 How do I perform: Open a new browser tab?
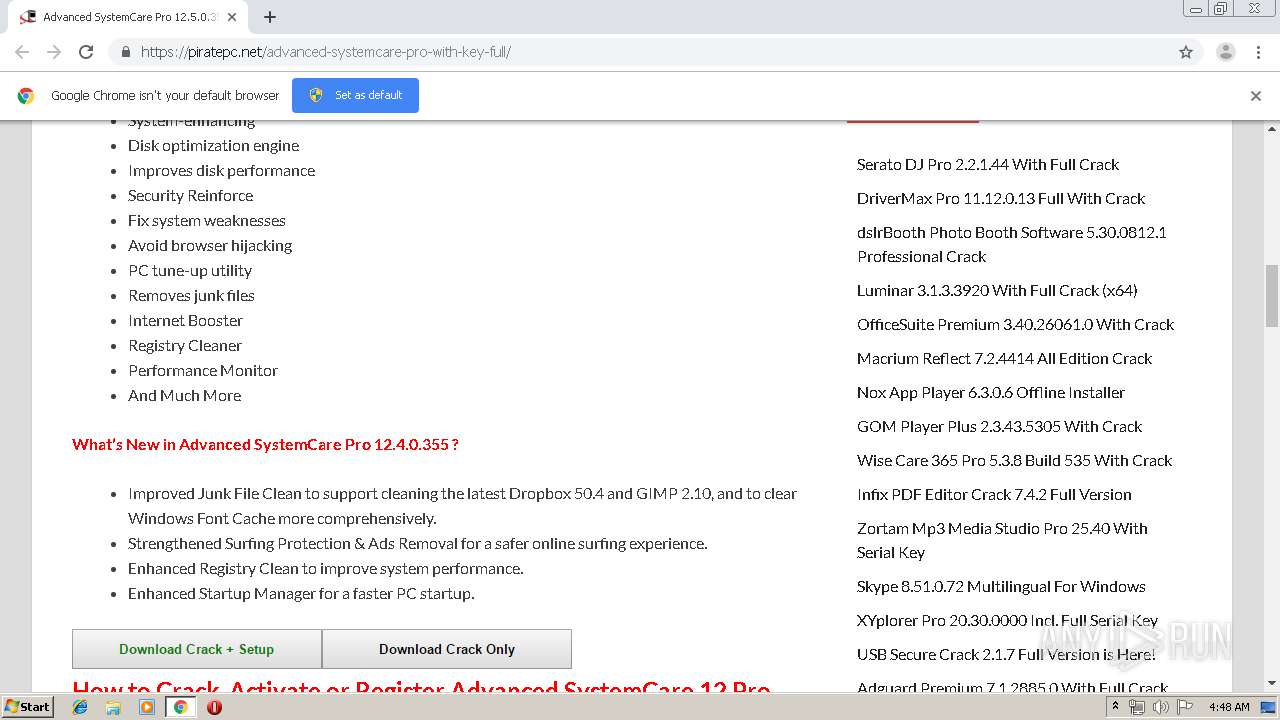(x=270, y=17)
